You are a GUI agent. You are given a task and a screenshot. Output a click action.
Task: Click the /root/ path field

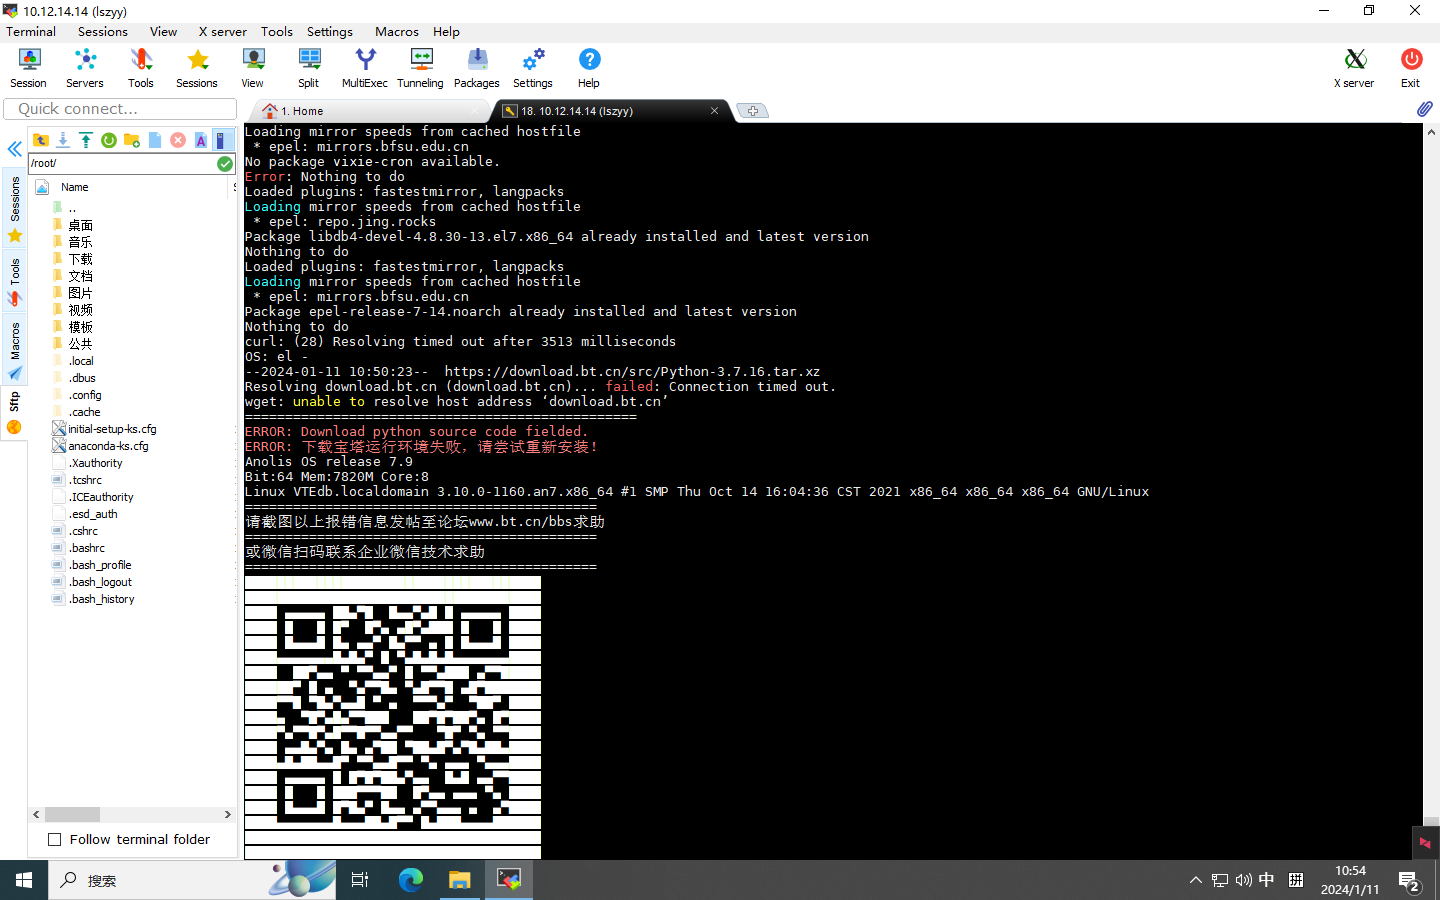[x=122, y=163]
